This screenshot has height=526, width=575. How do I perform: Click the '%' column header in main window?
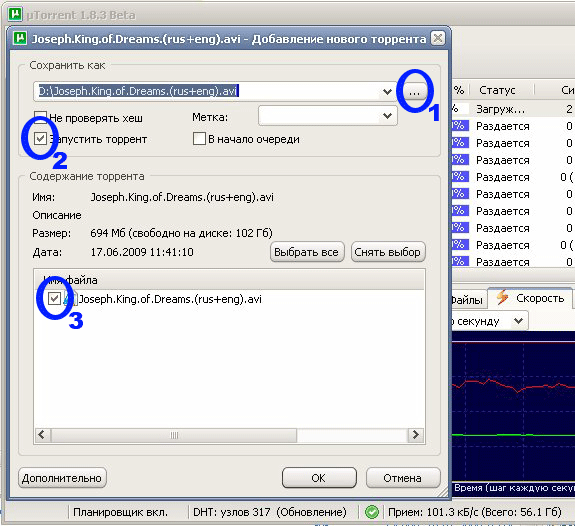coord(459,90)
